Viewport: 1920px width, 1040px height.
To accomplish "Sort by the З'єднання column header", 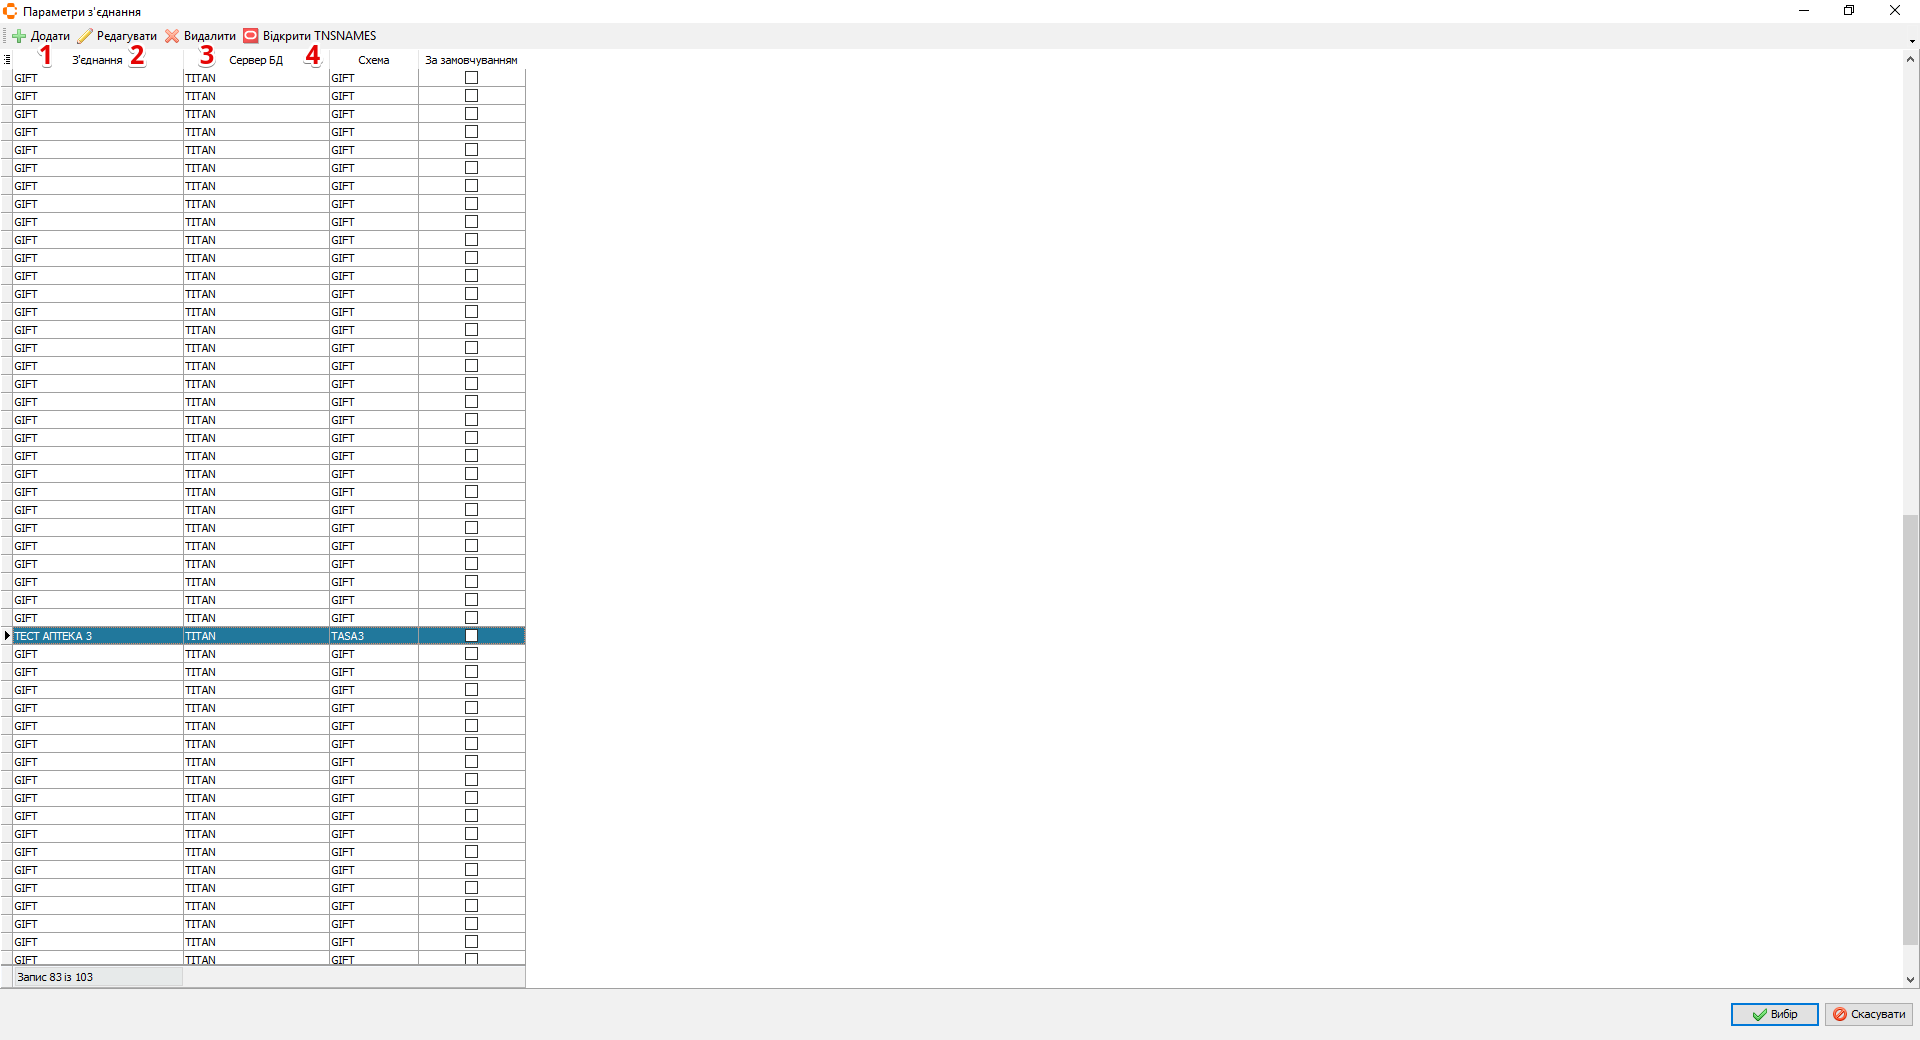I will click(97, 60).
